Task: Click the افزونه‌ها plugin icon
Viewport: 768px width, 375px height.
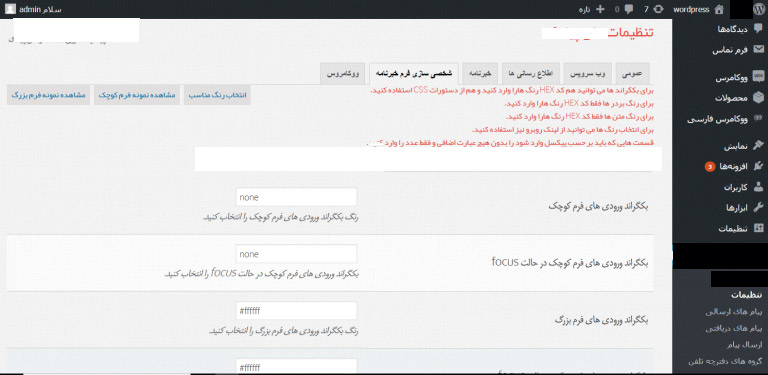Action: [x=759, y=166]
